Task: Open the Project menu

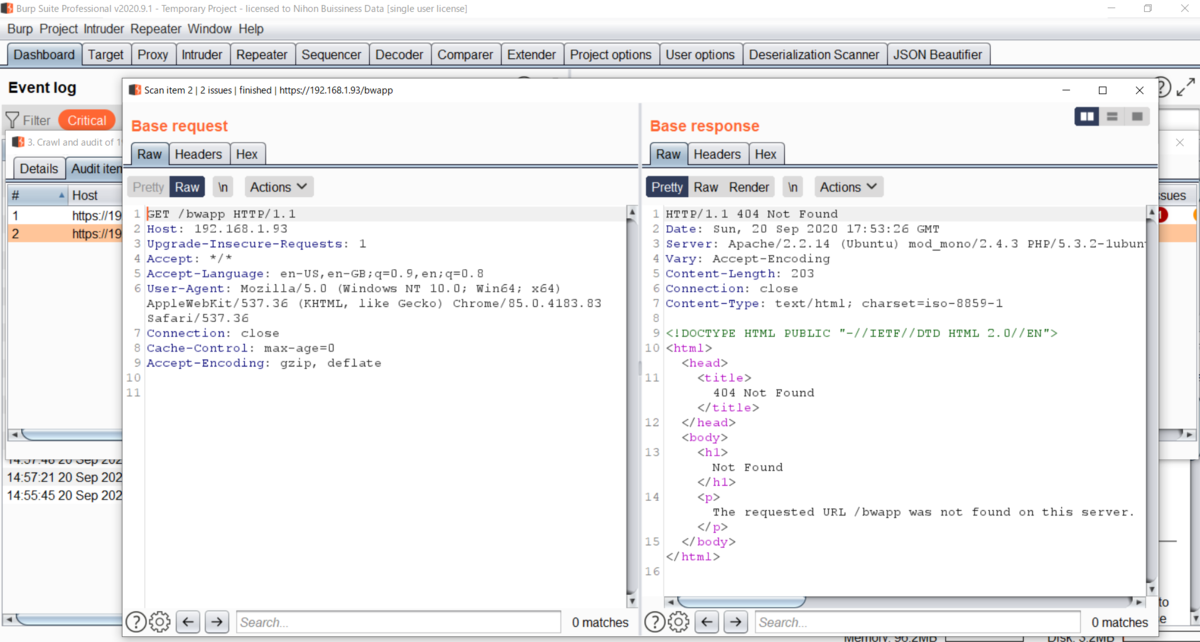Action: [60, 29]
